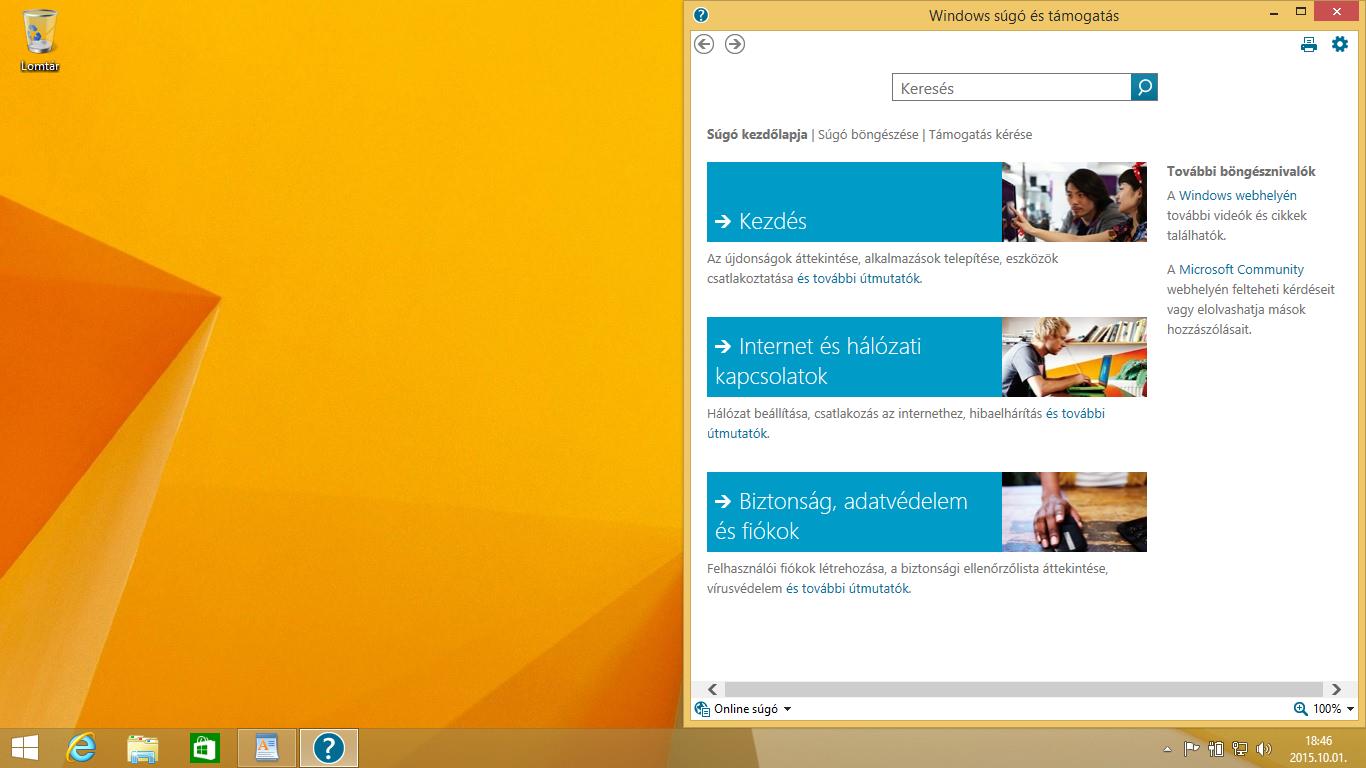Open the Microsoft Community link
This screenshot has width=1366, height=768.
1241,270
